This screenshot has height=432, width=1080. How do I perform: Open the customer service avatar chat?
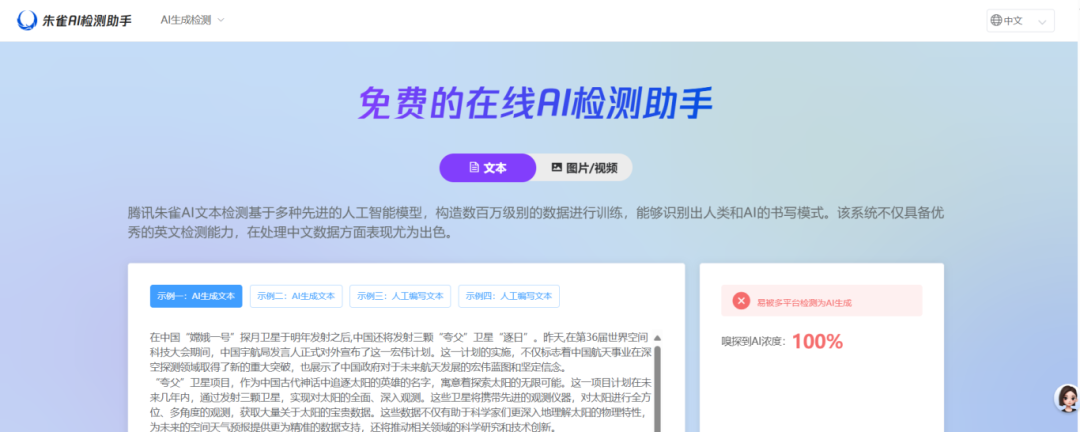pyautogui.click(x=1066, y=398)
